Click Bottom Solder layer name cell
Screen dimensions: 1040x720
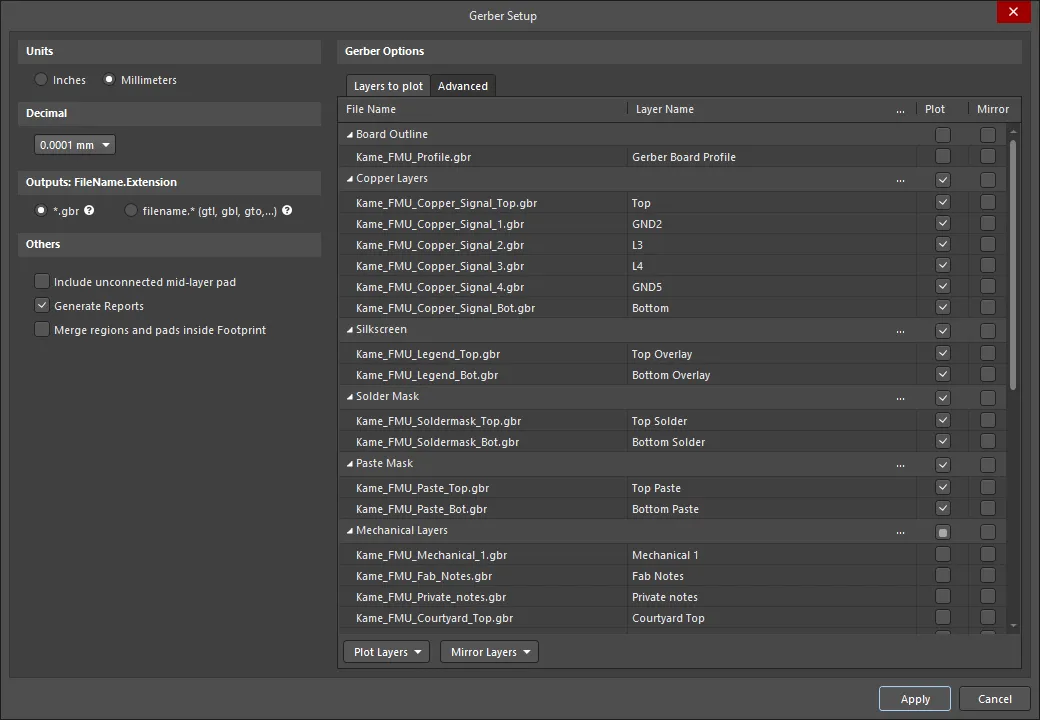coord(771,442)
